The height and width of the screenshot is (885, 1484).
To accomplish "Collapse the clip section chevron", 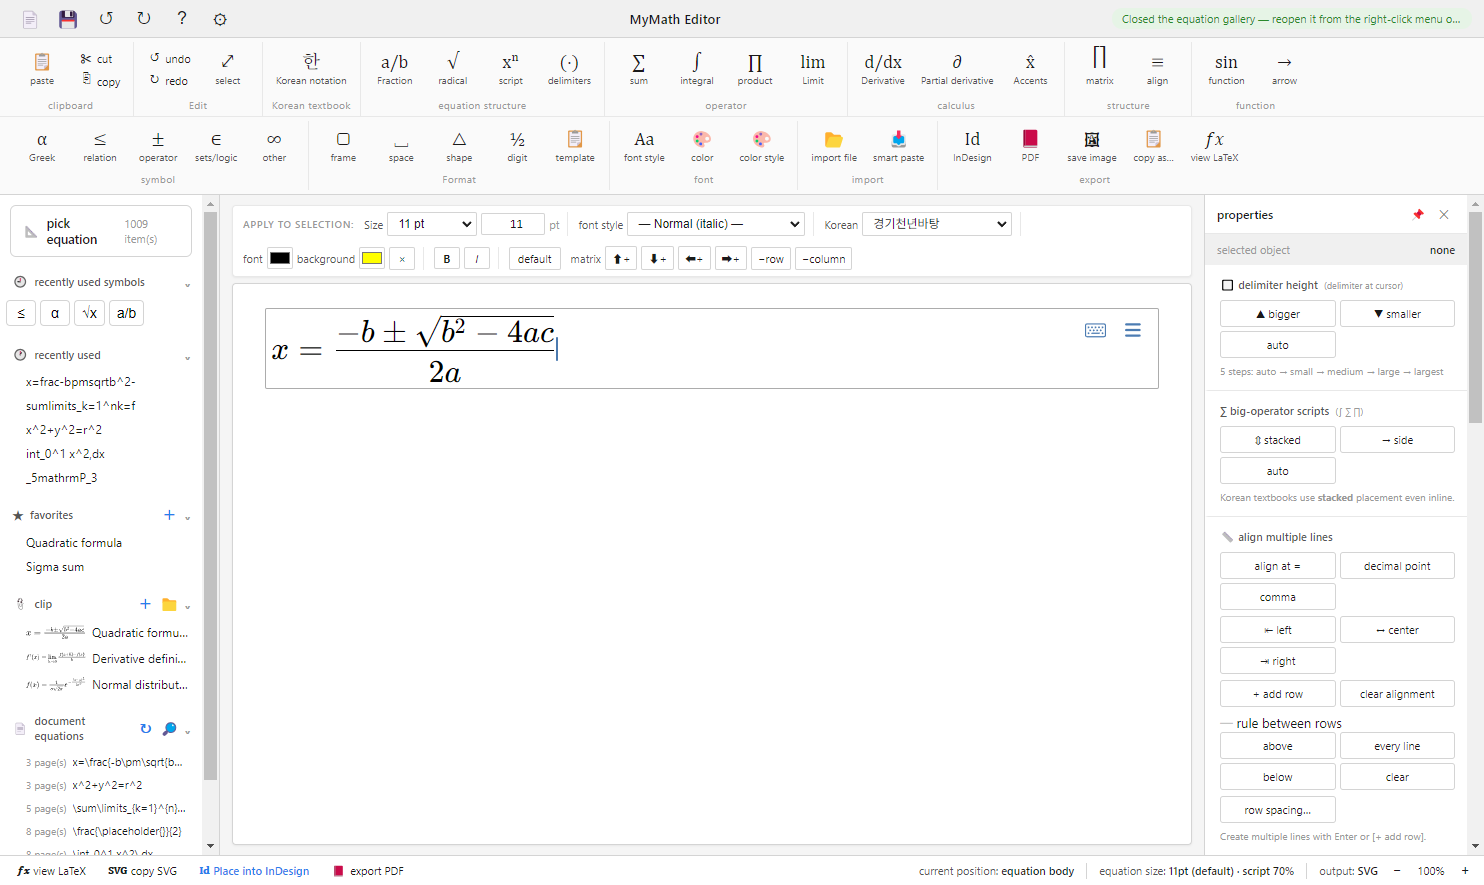I will click(187, 606).
